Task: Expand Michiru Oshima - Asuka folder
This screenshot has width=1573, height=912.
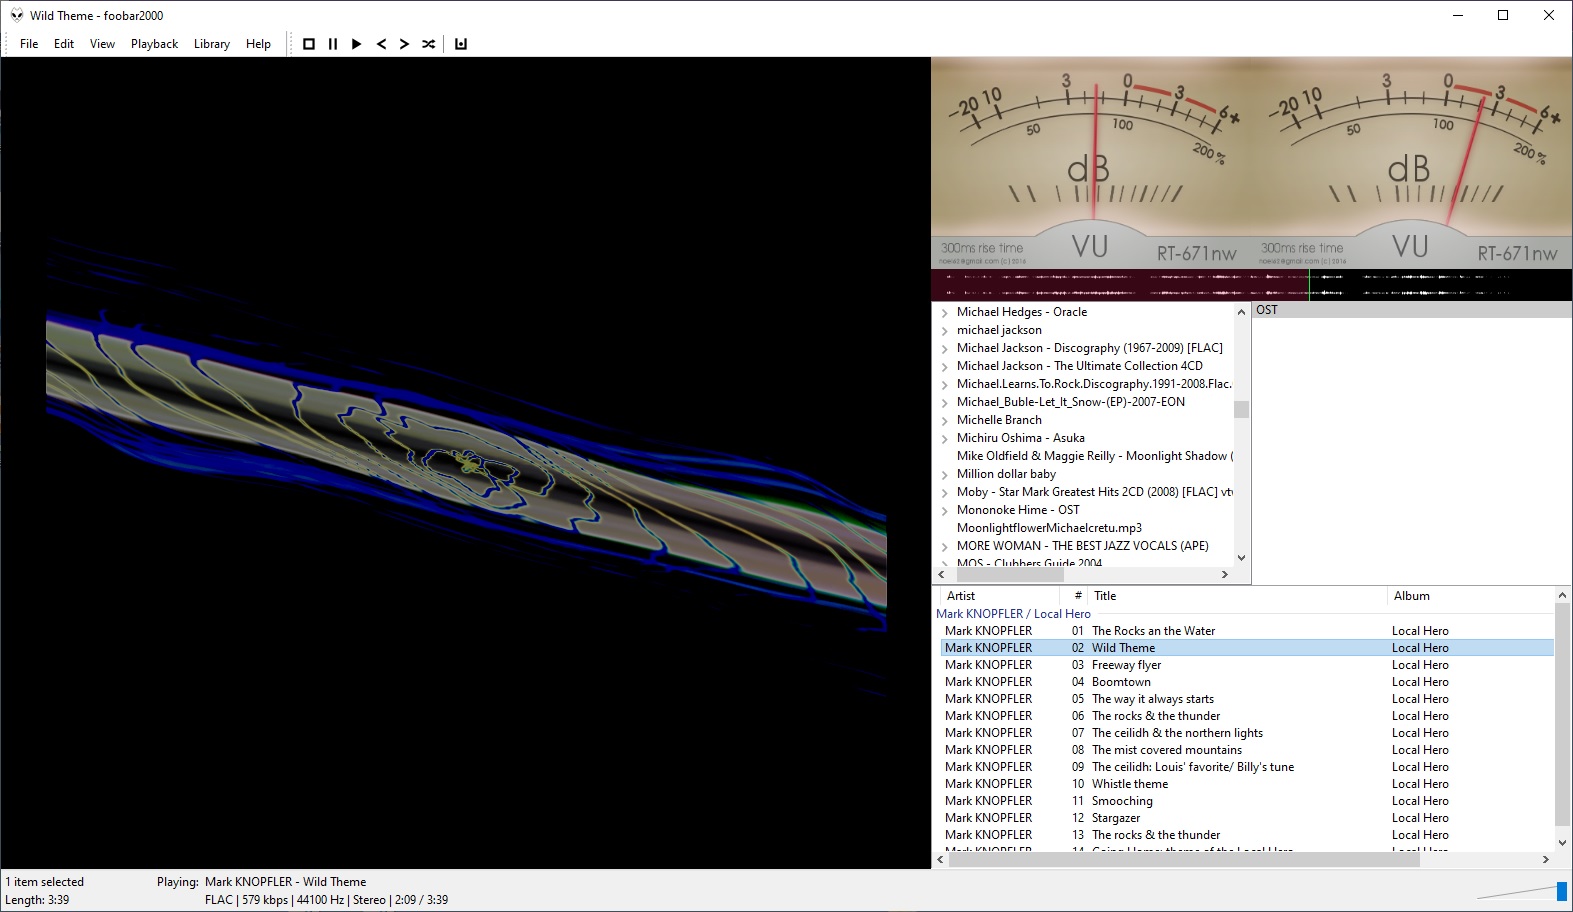Action: [944, 439]
